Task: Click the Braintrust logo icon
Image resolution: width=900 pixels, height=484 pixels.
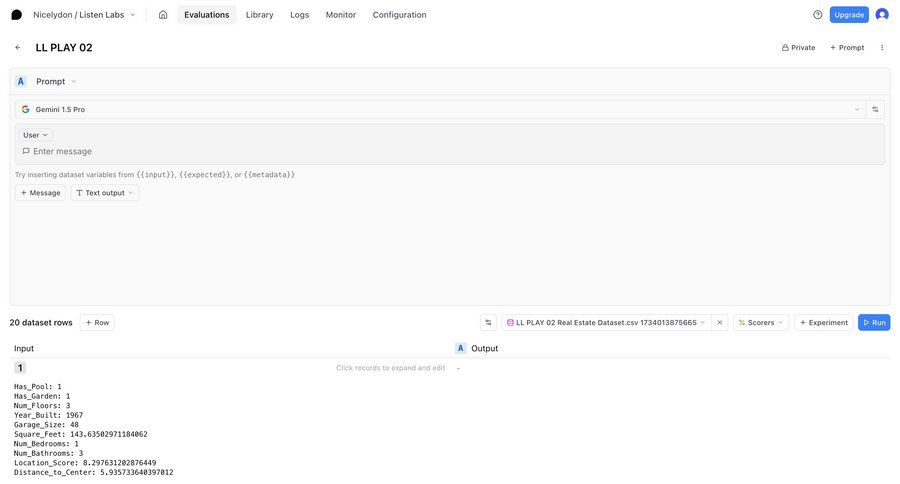Action: pos(16,15)
